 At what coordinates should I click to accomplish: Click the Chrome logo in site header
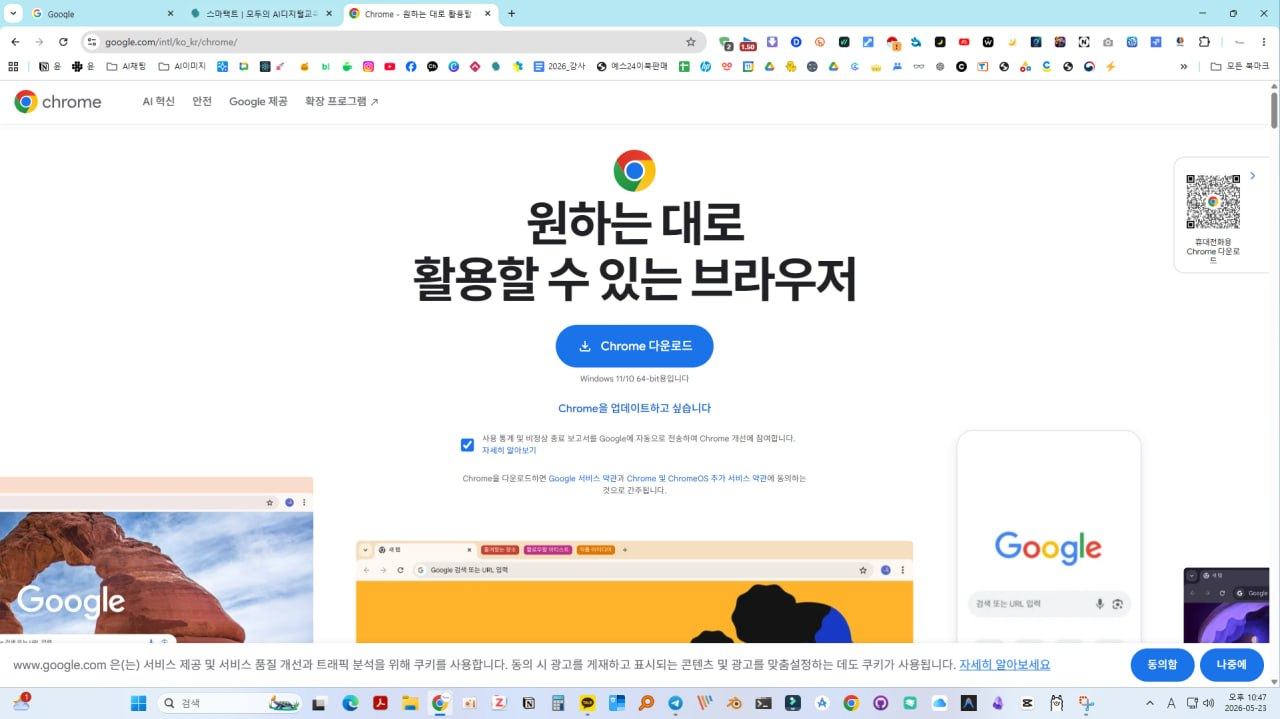(x=58, y=101)
